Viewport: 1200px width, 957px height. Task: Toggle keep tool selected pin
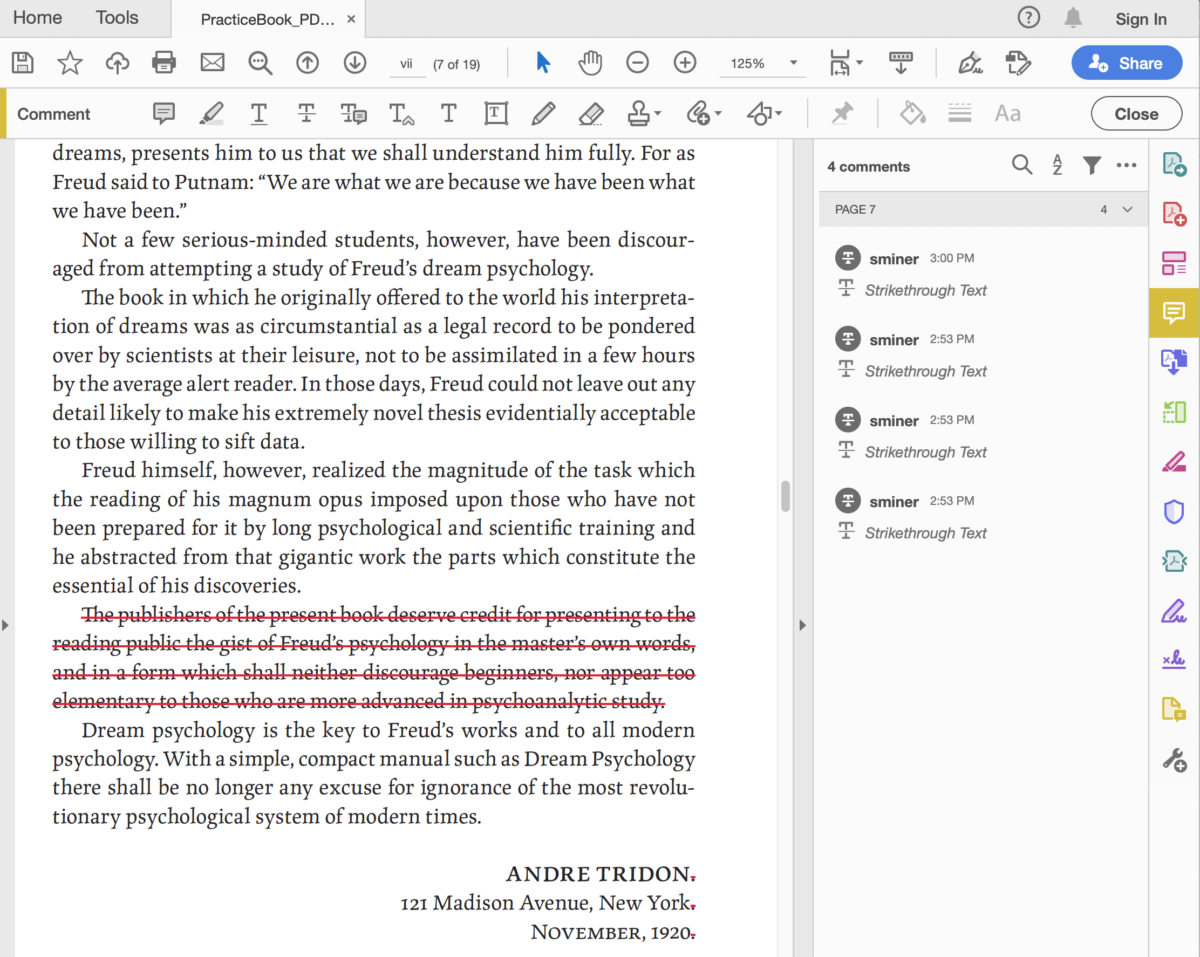(843, 113)
